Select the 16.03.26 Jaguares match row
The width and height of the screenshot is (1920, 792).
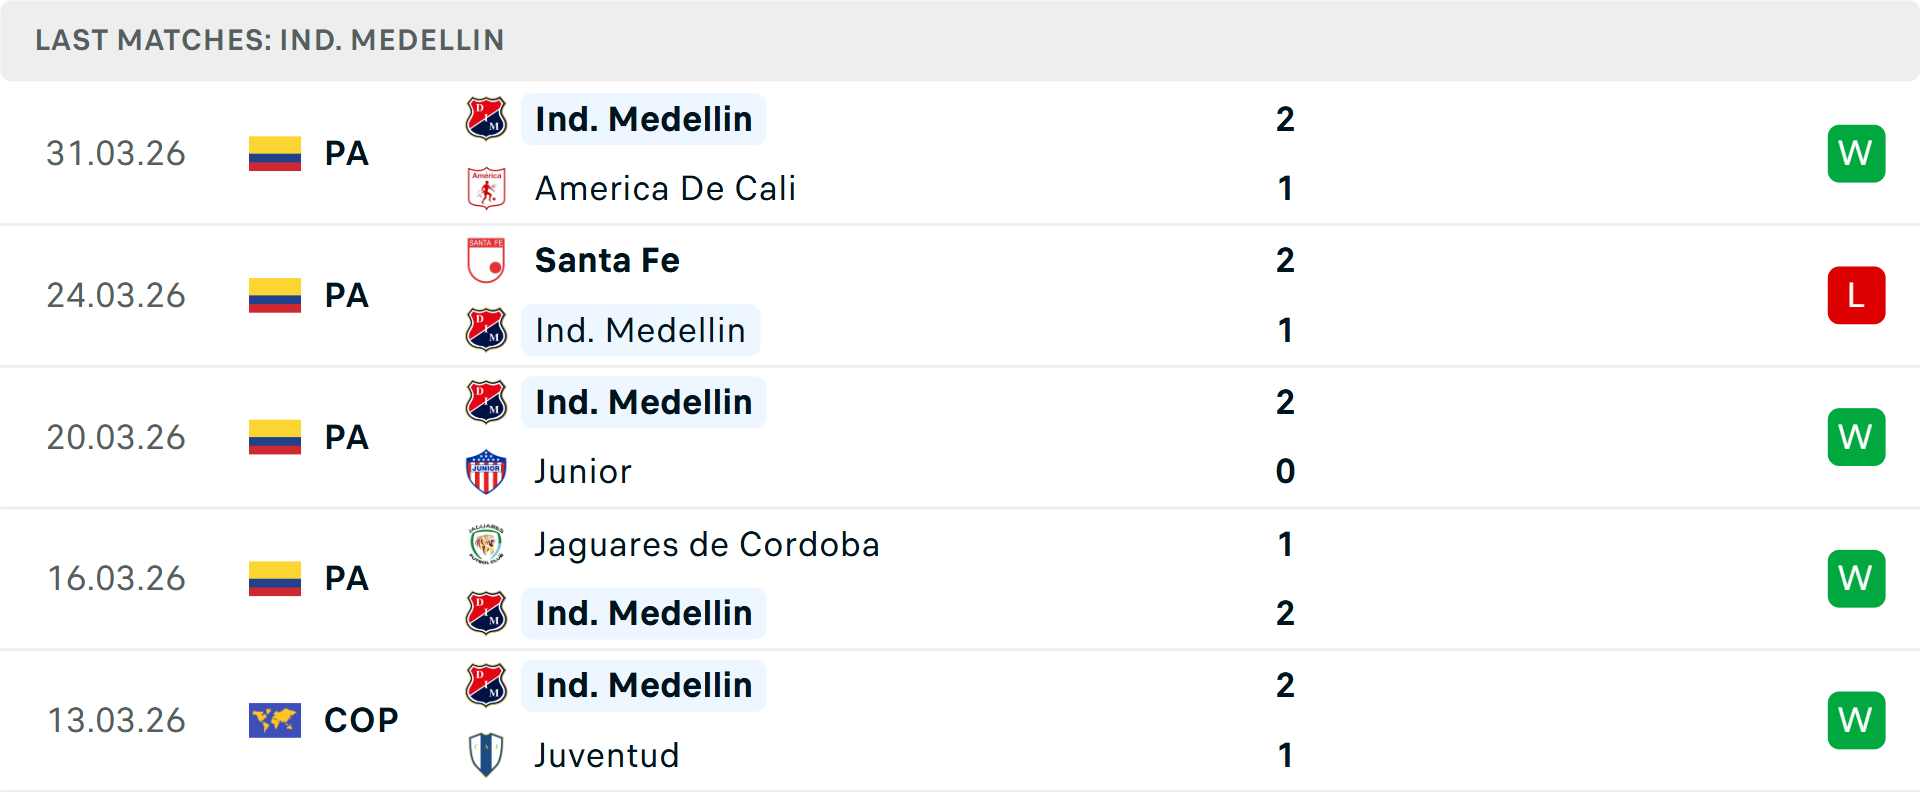[x=960, y=578]
